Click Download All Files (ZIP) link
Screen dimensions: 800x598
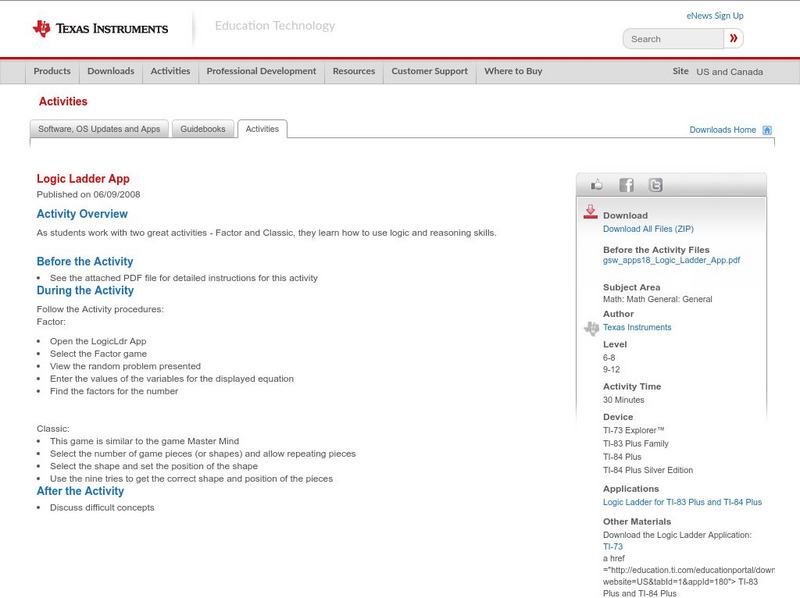click(x=648, y=229)
